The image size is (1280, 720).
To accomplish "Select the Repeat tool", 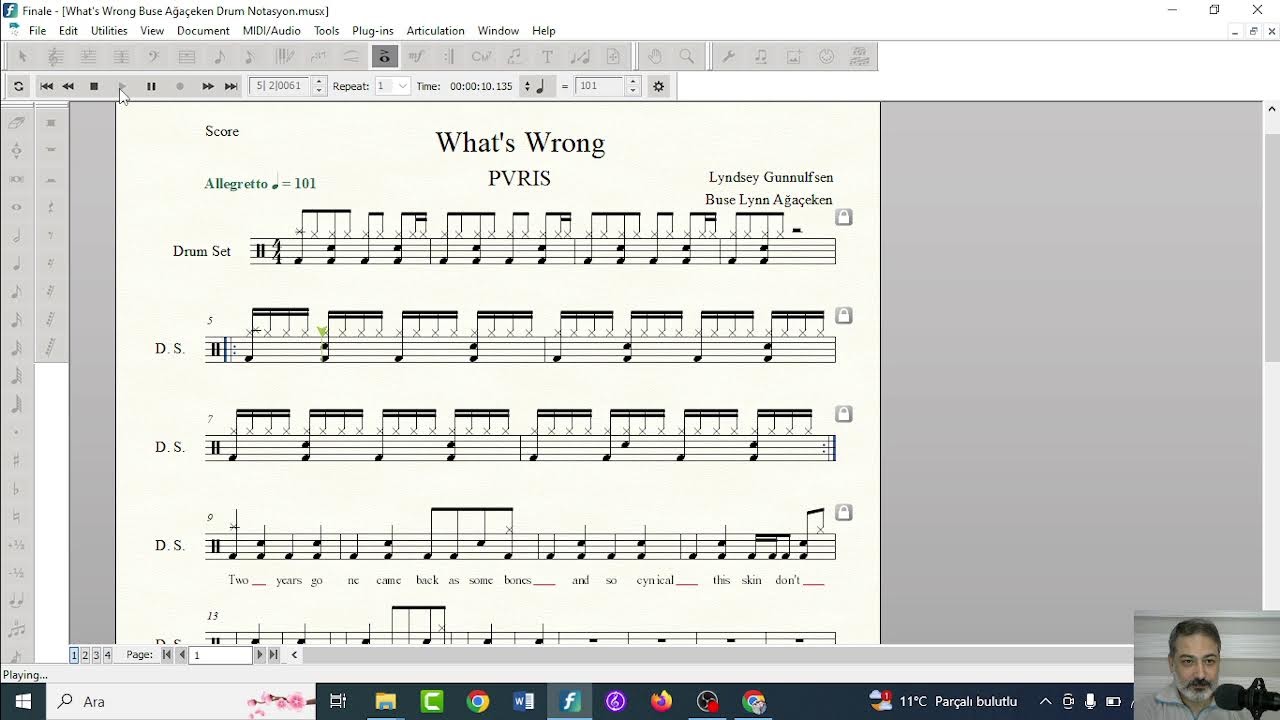I will (449, 57).
